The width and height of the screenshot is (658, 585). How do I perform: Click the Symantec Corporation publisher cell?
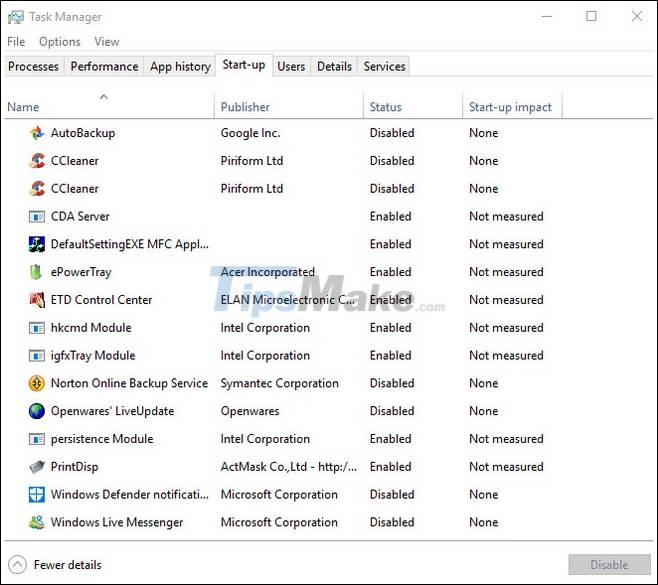[279, 383]
